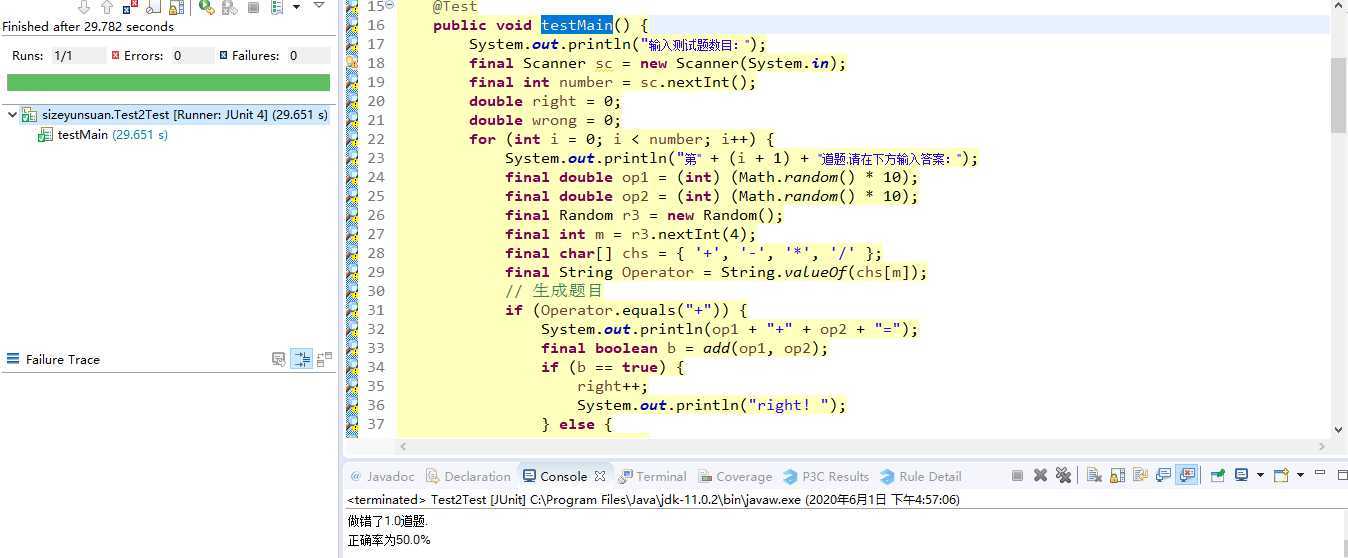Click Rerun Failed Tests First icon
Viewport: 1348px width, 558px height.
coord(230,7)
